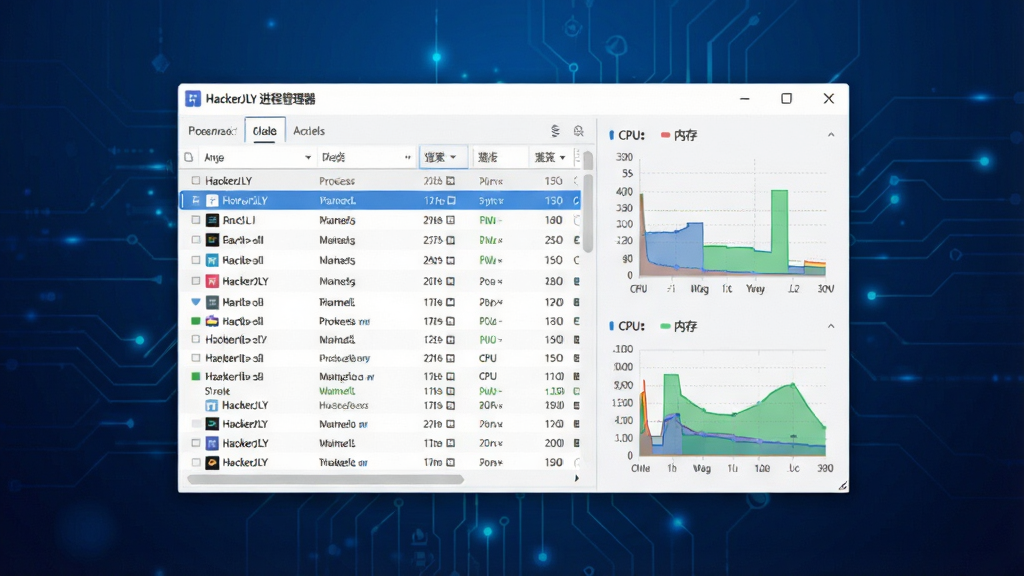Tick the checkbox of the first HackerJLY row
This screenshot has width=1024, height=576.
point(196,181)
